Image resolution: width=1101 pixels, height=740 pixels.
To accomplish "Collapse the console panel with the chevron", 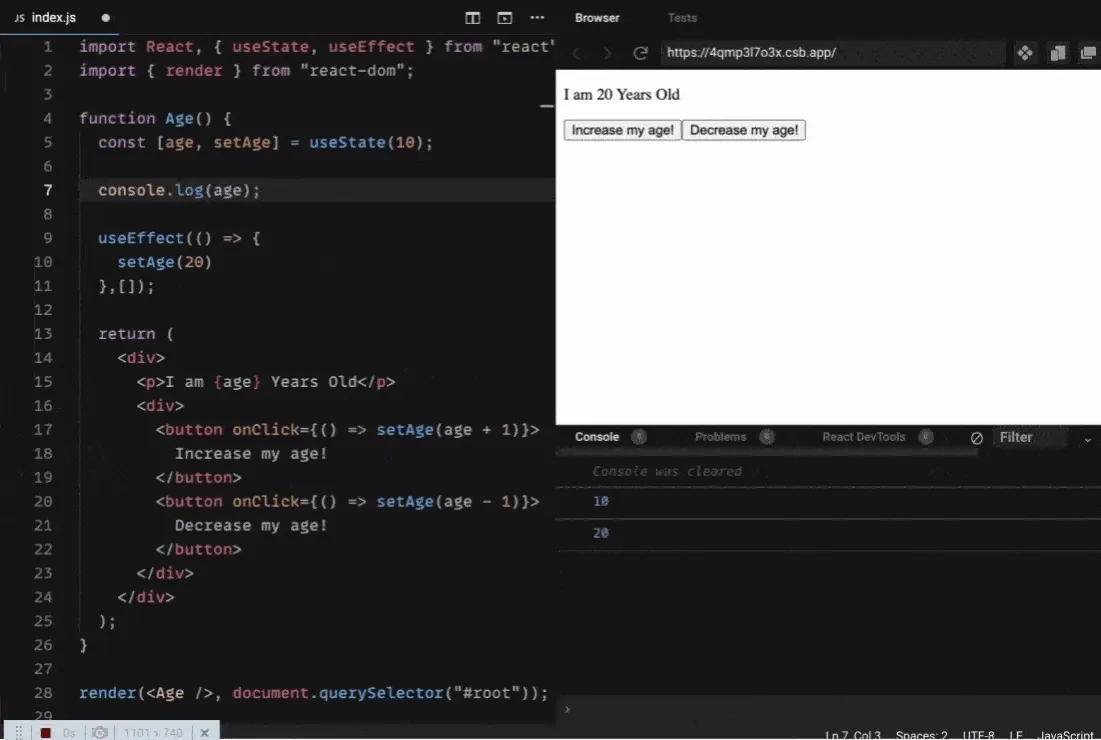I will click(1088, 440).
